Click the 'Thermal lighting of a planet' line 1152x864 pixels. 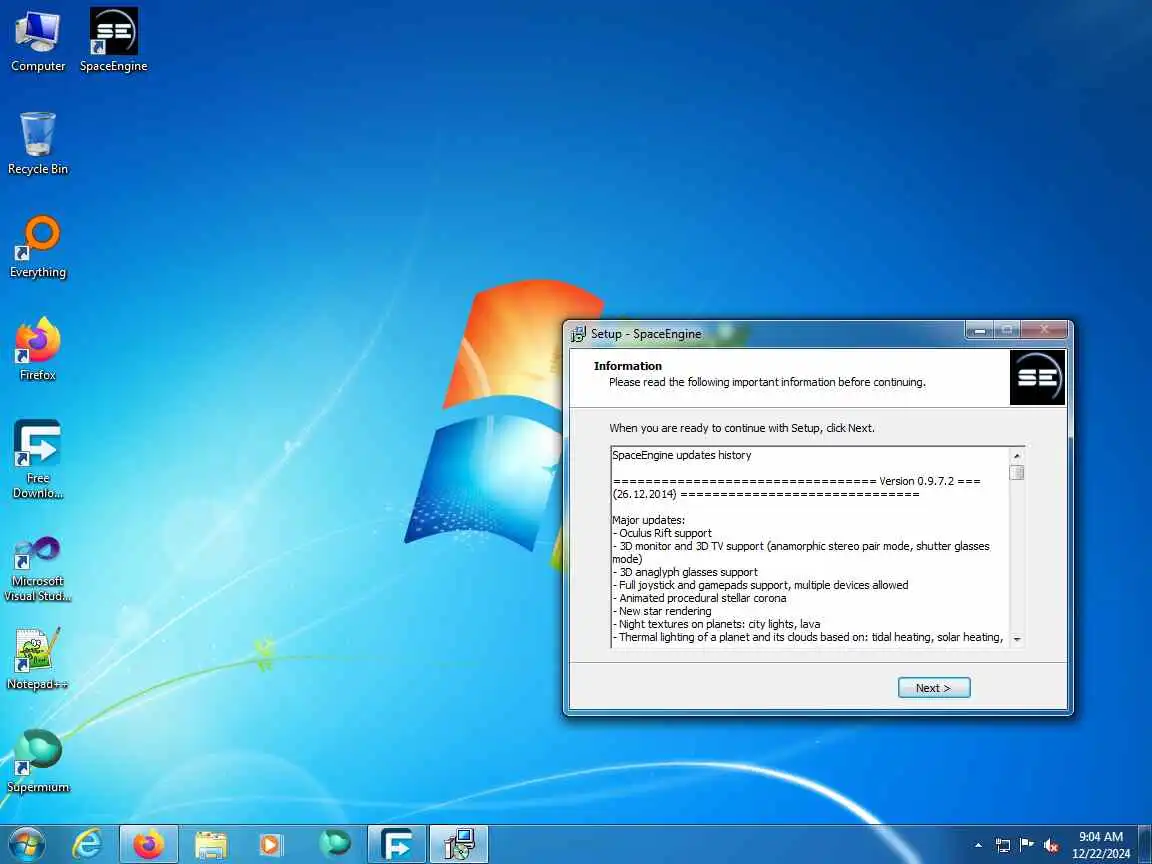click(x=807, y=637)
